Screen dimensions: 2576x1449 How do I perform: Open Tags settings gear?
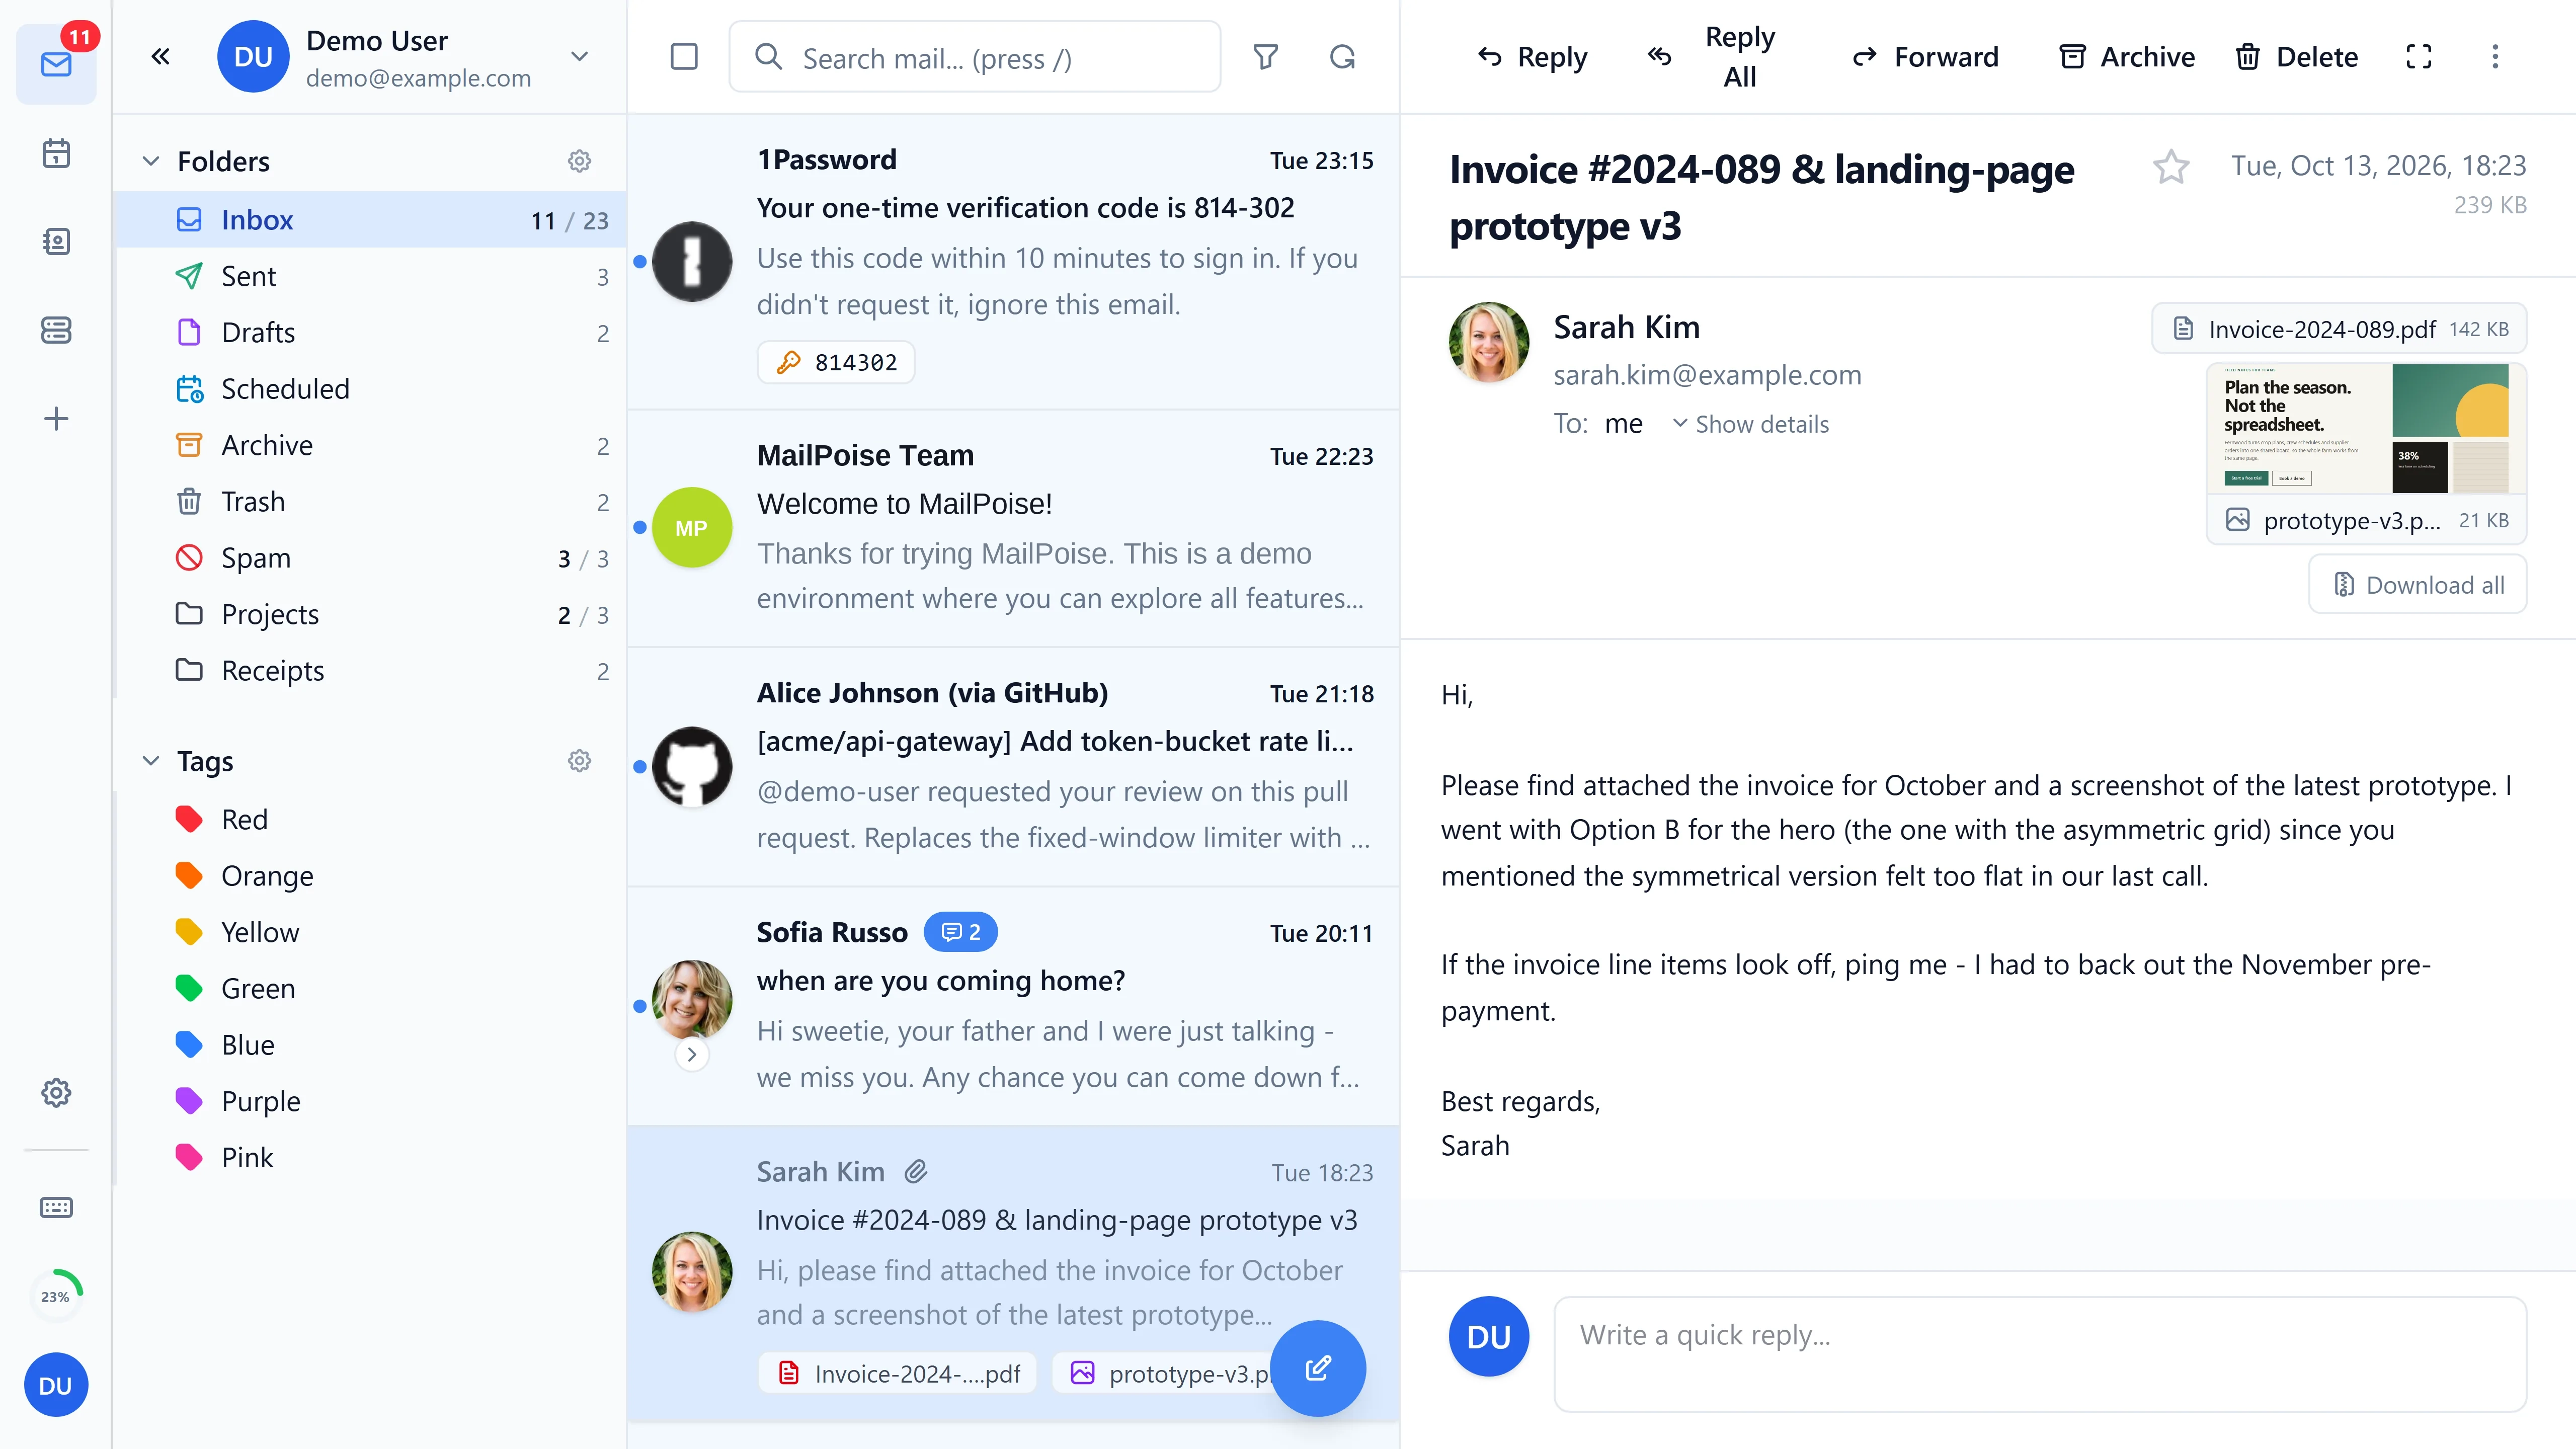click(580, 761)
